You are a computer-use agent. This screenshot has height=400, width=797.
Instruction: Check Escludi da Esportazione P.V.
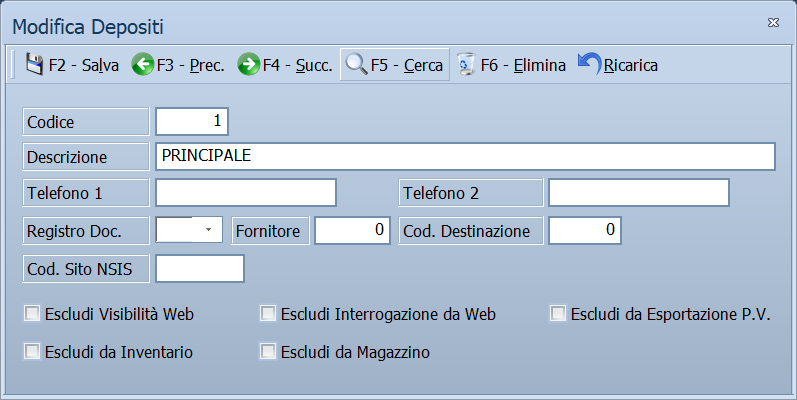tap(558, 314)
